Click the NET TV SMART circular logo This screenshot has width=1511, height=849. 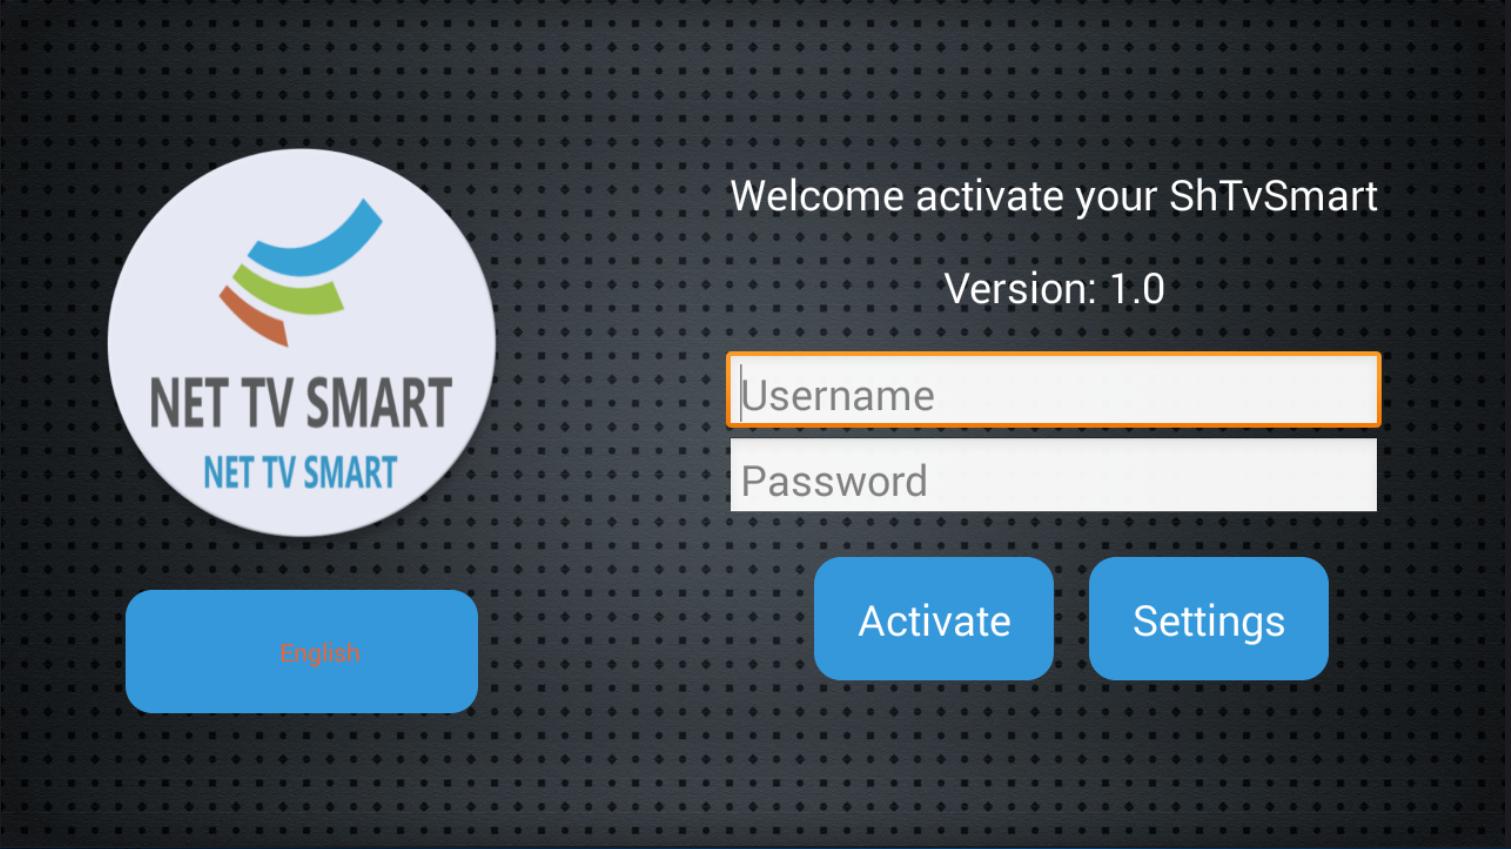click(x=302, y=343)
